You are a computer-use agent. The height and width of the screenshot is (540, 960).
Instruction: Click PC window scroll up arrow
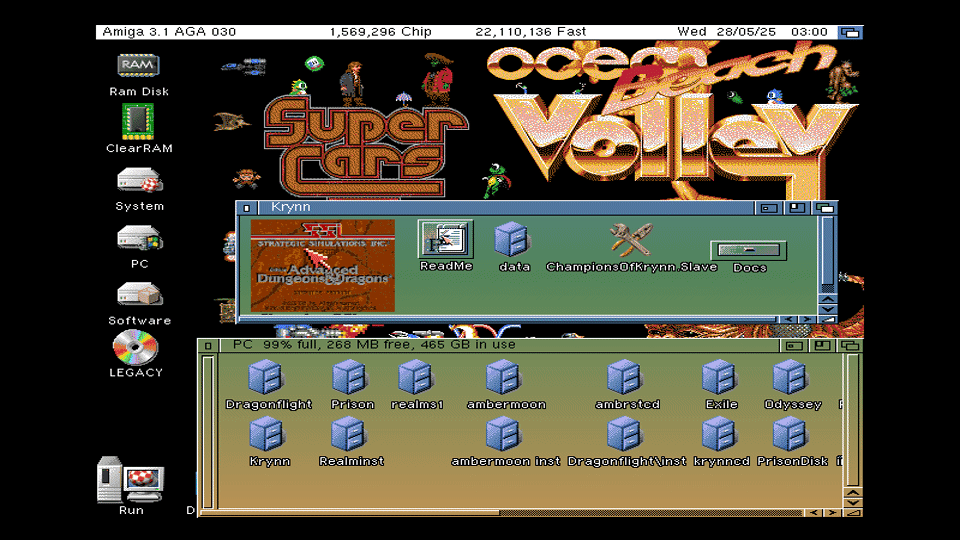[853, 492]
